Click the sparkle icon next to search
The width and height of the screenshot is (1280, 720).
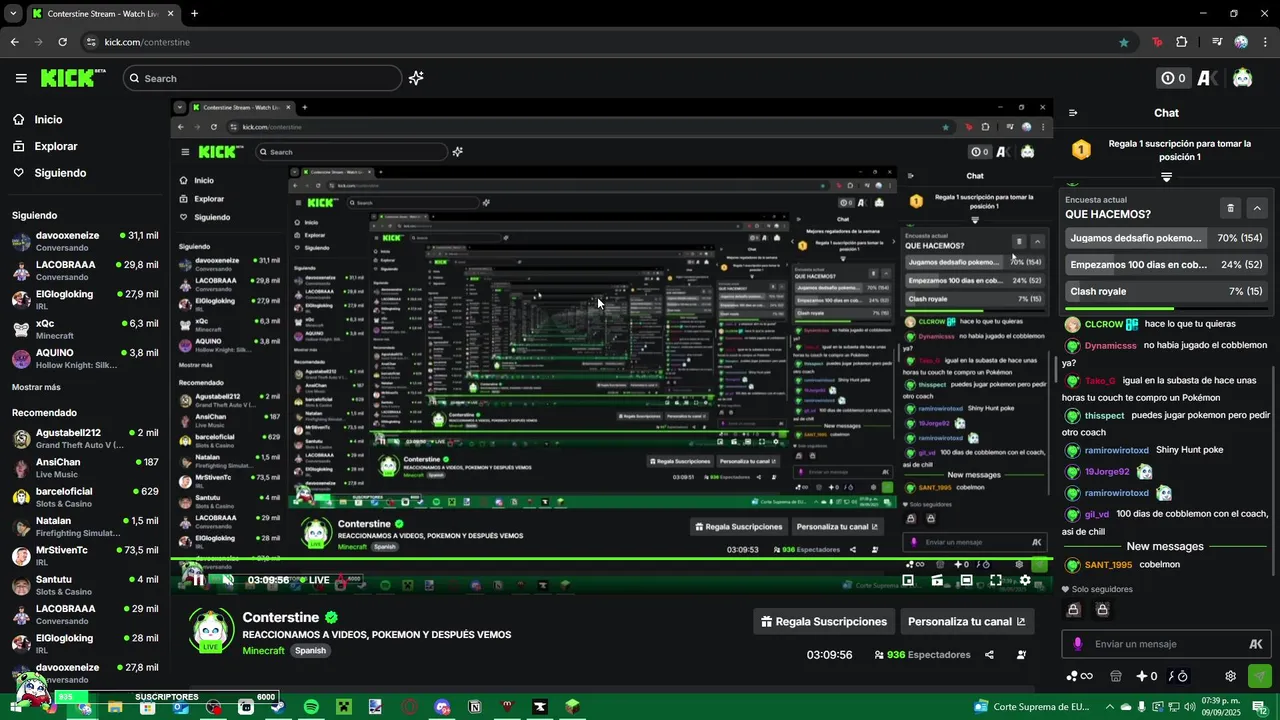[416, 78]
